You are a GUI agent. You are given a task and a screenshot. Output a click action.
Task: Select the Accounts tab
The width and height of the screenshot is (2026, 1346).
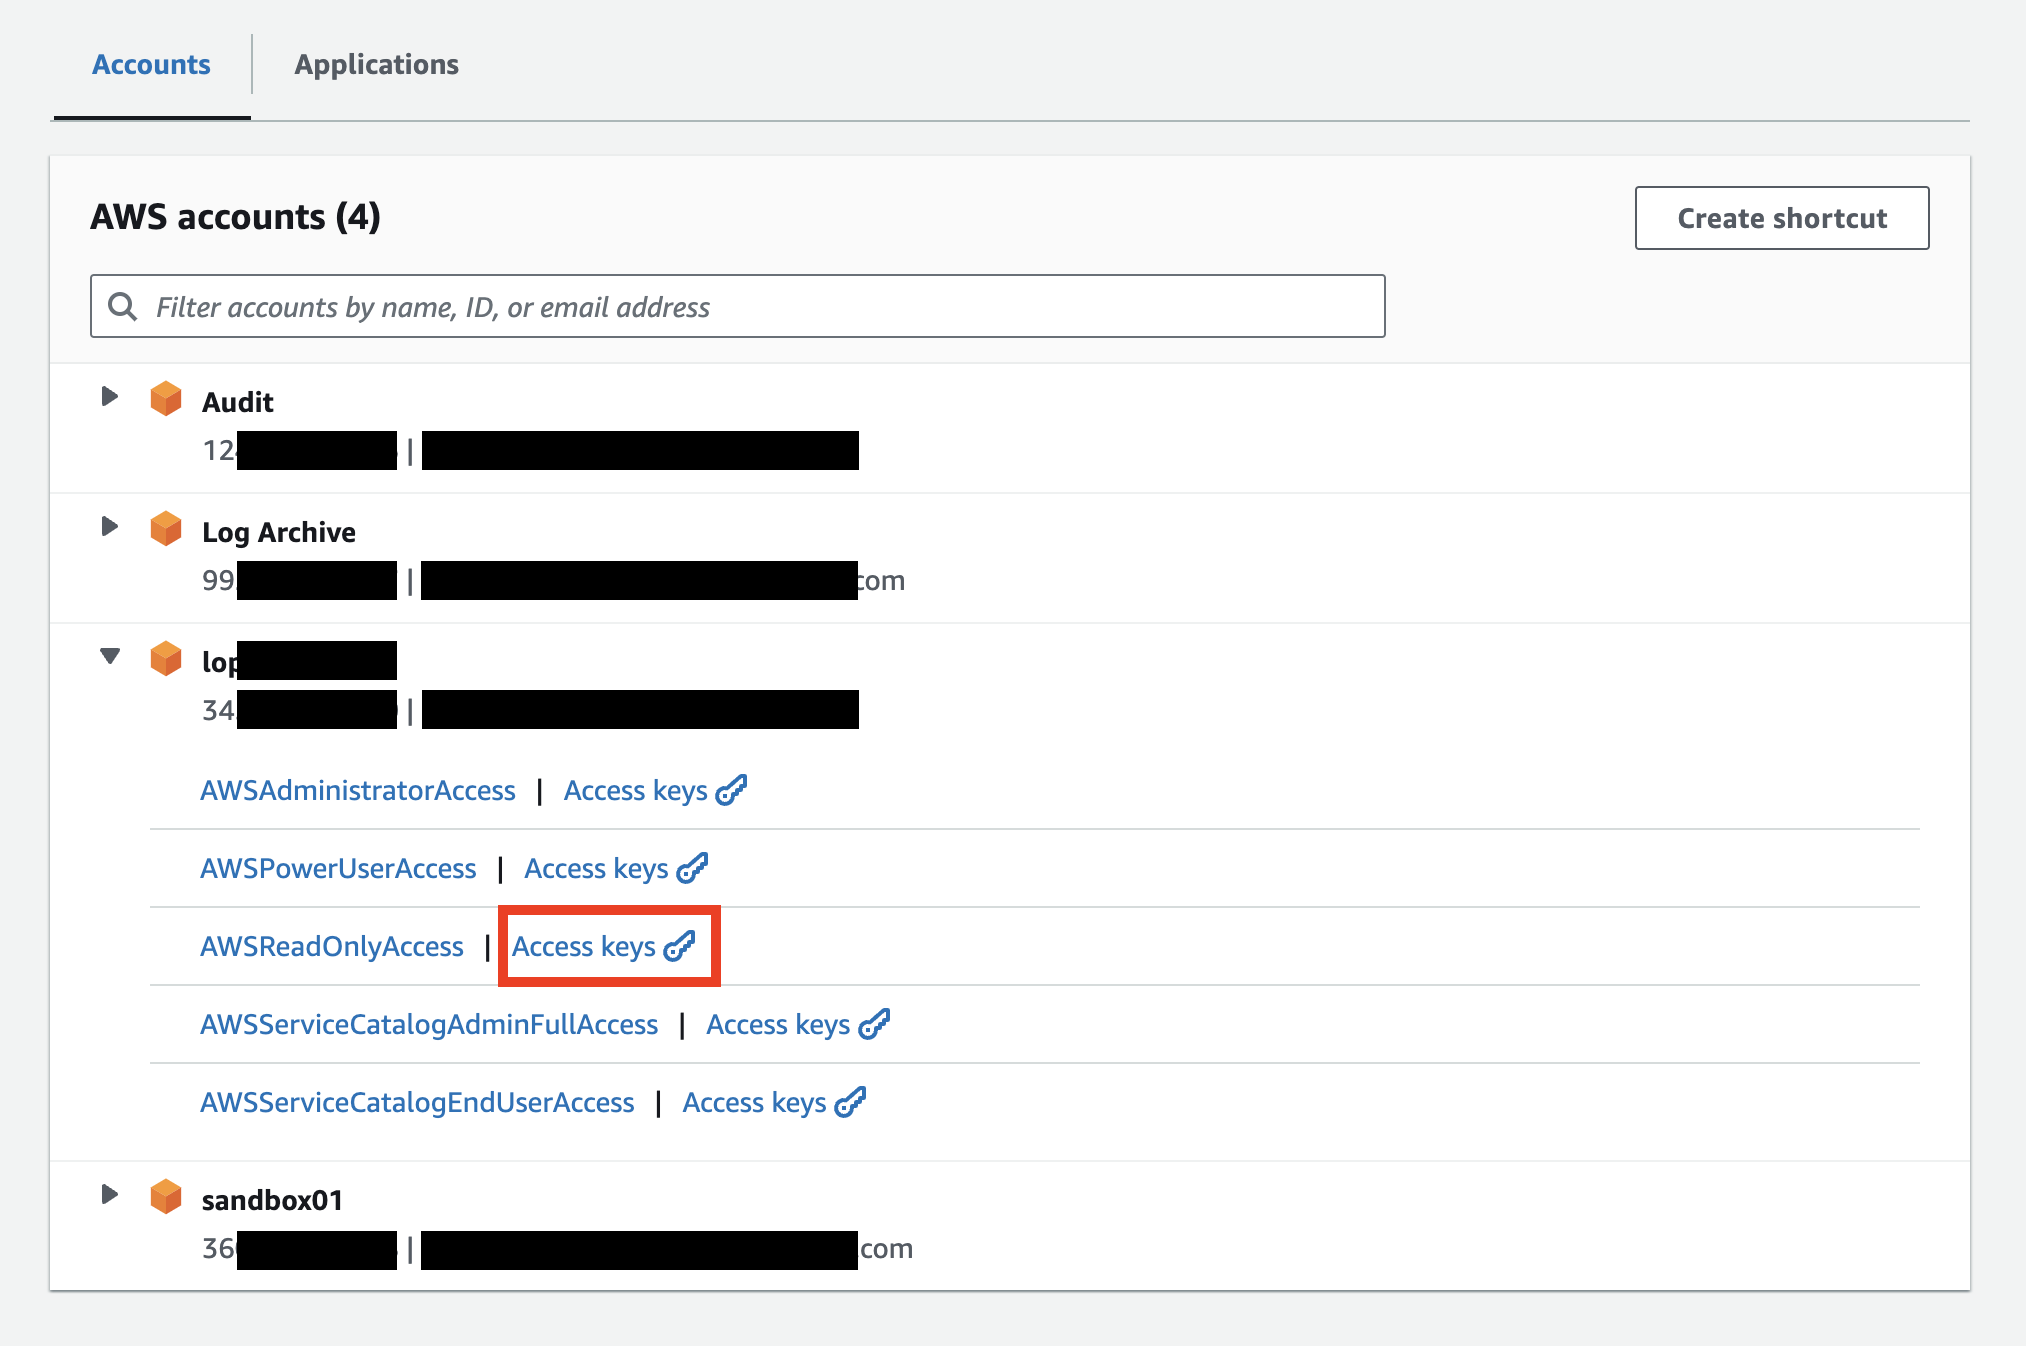pyautogui.click(x=150, y=64)
